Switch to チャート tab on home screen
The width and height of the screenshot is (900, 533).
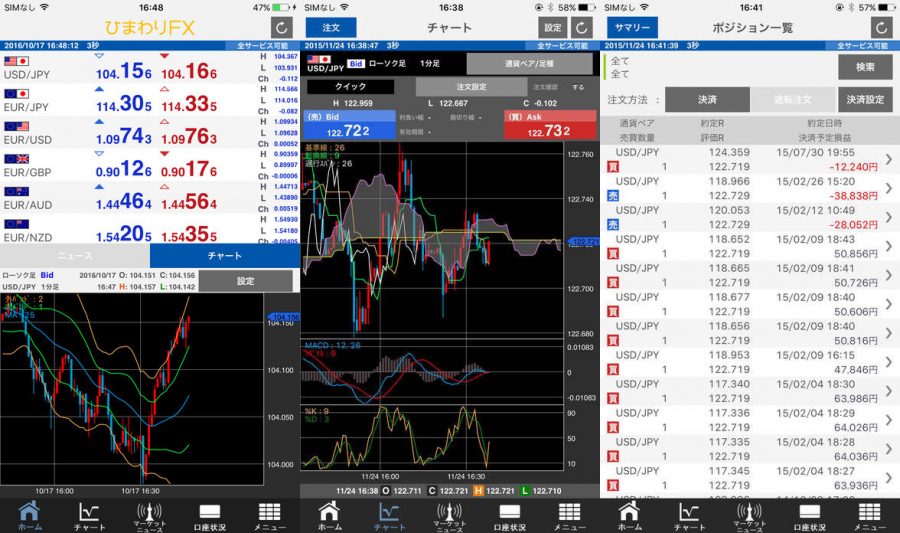pyautogui.click(x=224, y=255)
